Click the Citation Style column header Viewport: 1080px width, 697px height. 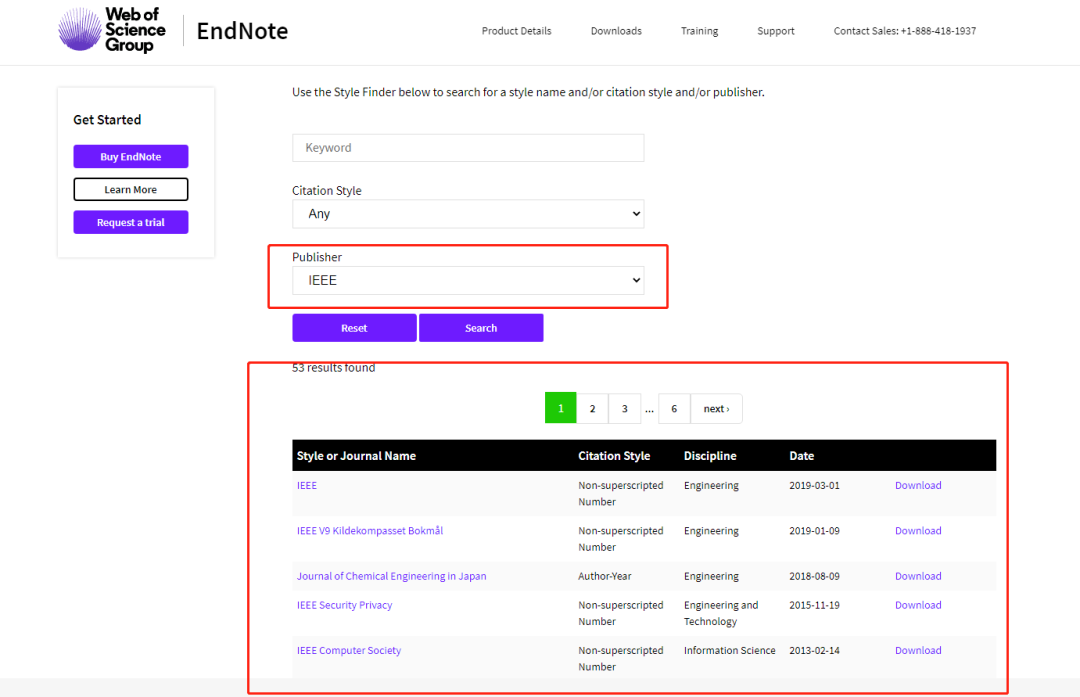(614, 456)
